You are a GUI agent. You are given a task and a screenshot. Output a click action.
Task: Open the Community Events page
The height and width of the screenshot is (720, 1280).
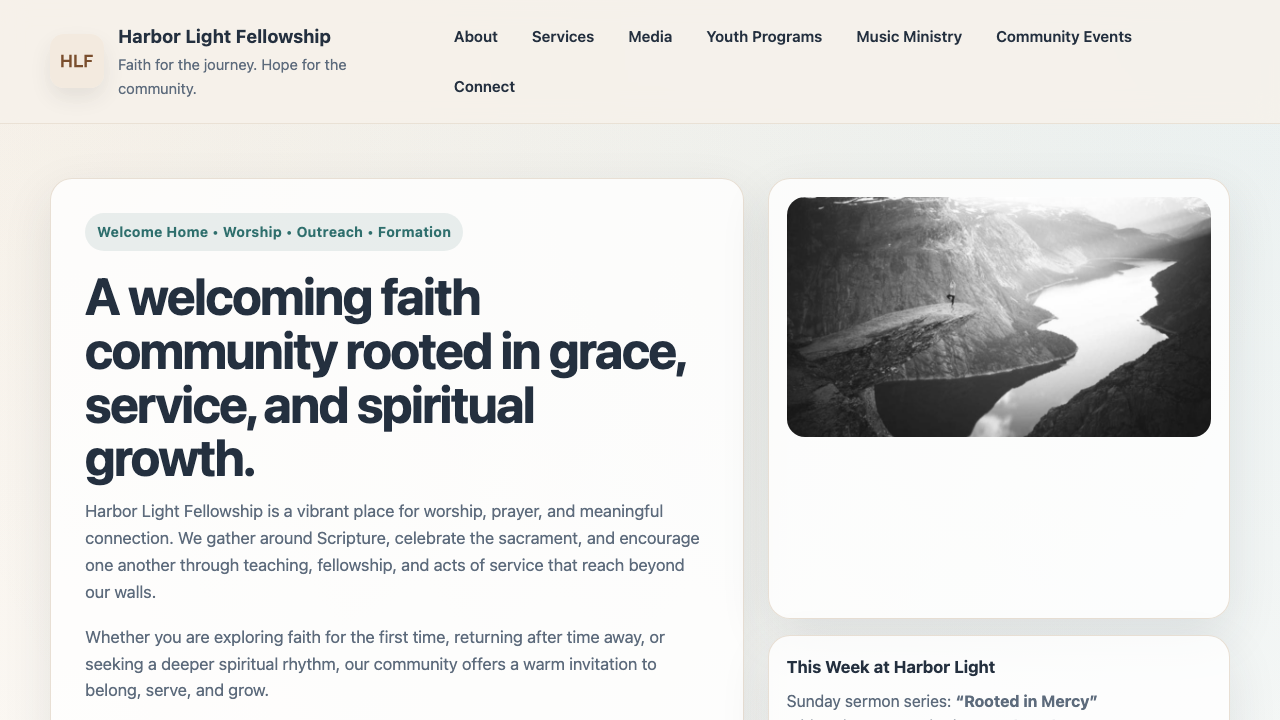coord(1063,37)
